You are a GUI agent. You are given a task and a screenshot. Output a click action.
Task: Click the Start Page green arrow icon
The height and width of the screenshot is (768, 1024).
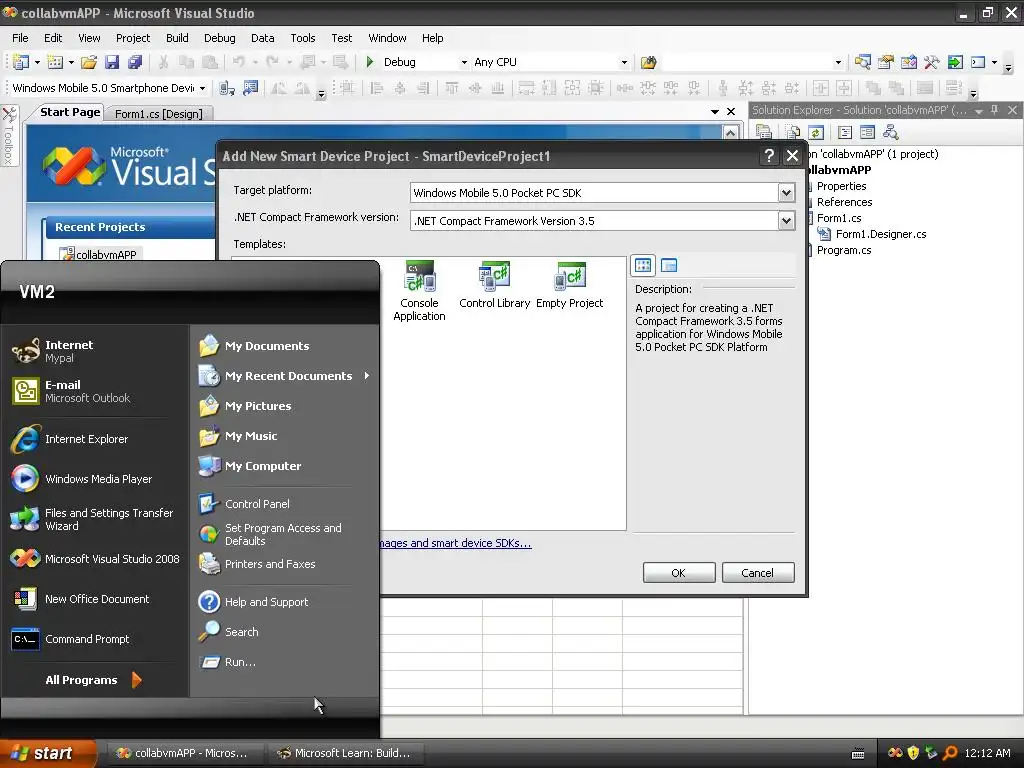coord(955,62)
